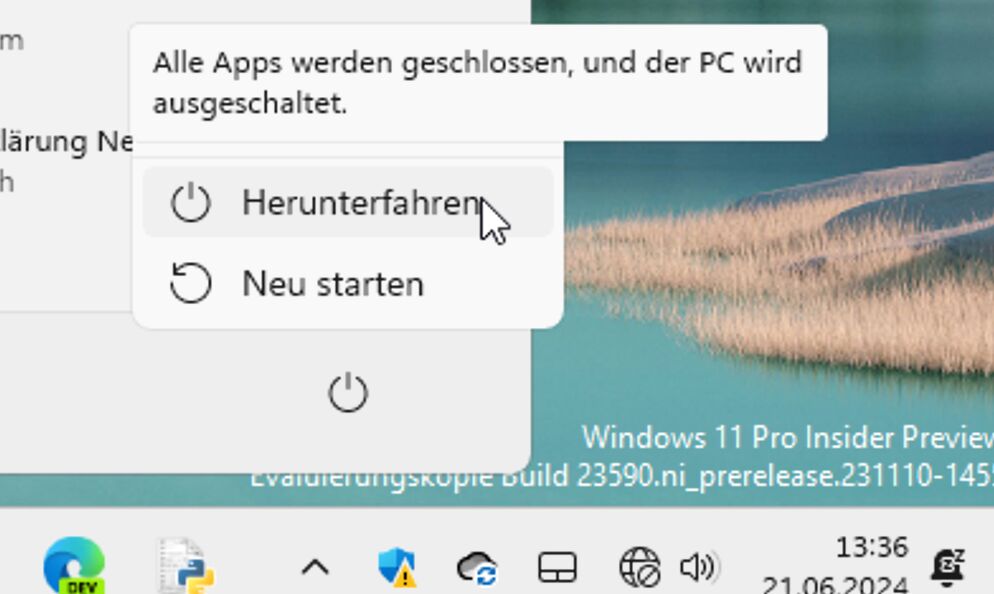Click the virtual touchpad tray icon
Screen dimensions: 994x594
pos(557,567)
